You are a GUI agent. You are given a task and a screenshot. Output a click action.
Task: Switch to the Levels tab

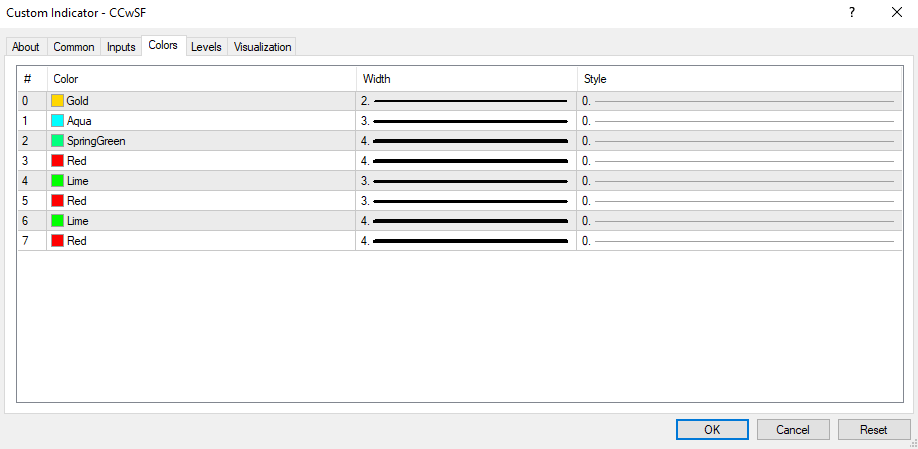click(x=206, y=47)
